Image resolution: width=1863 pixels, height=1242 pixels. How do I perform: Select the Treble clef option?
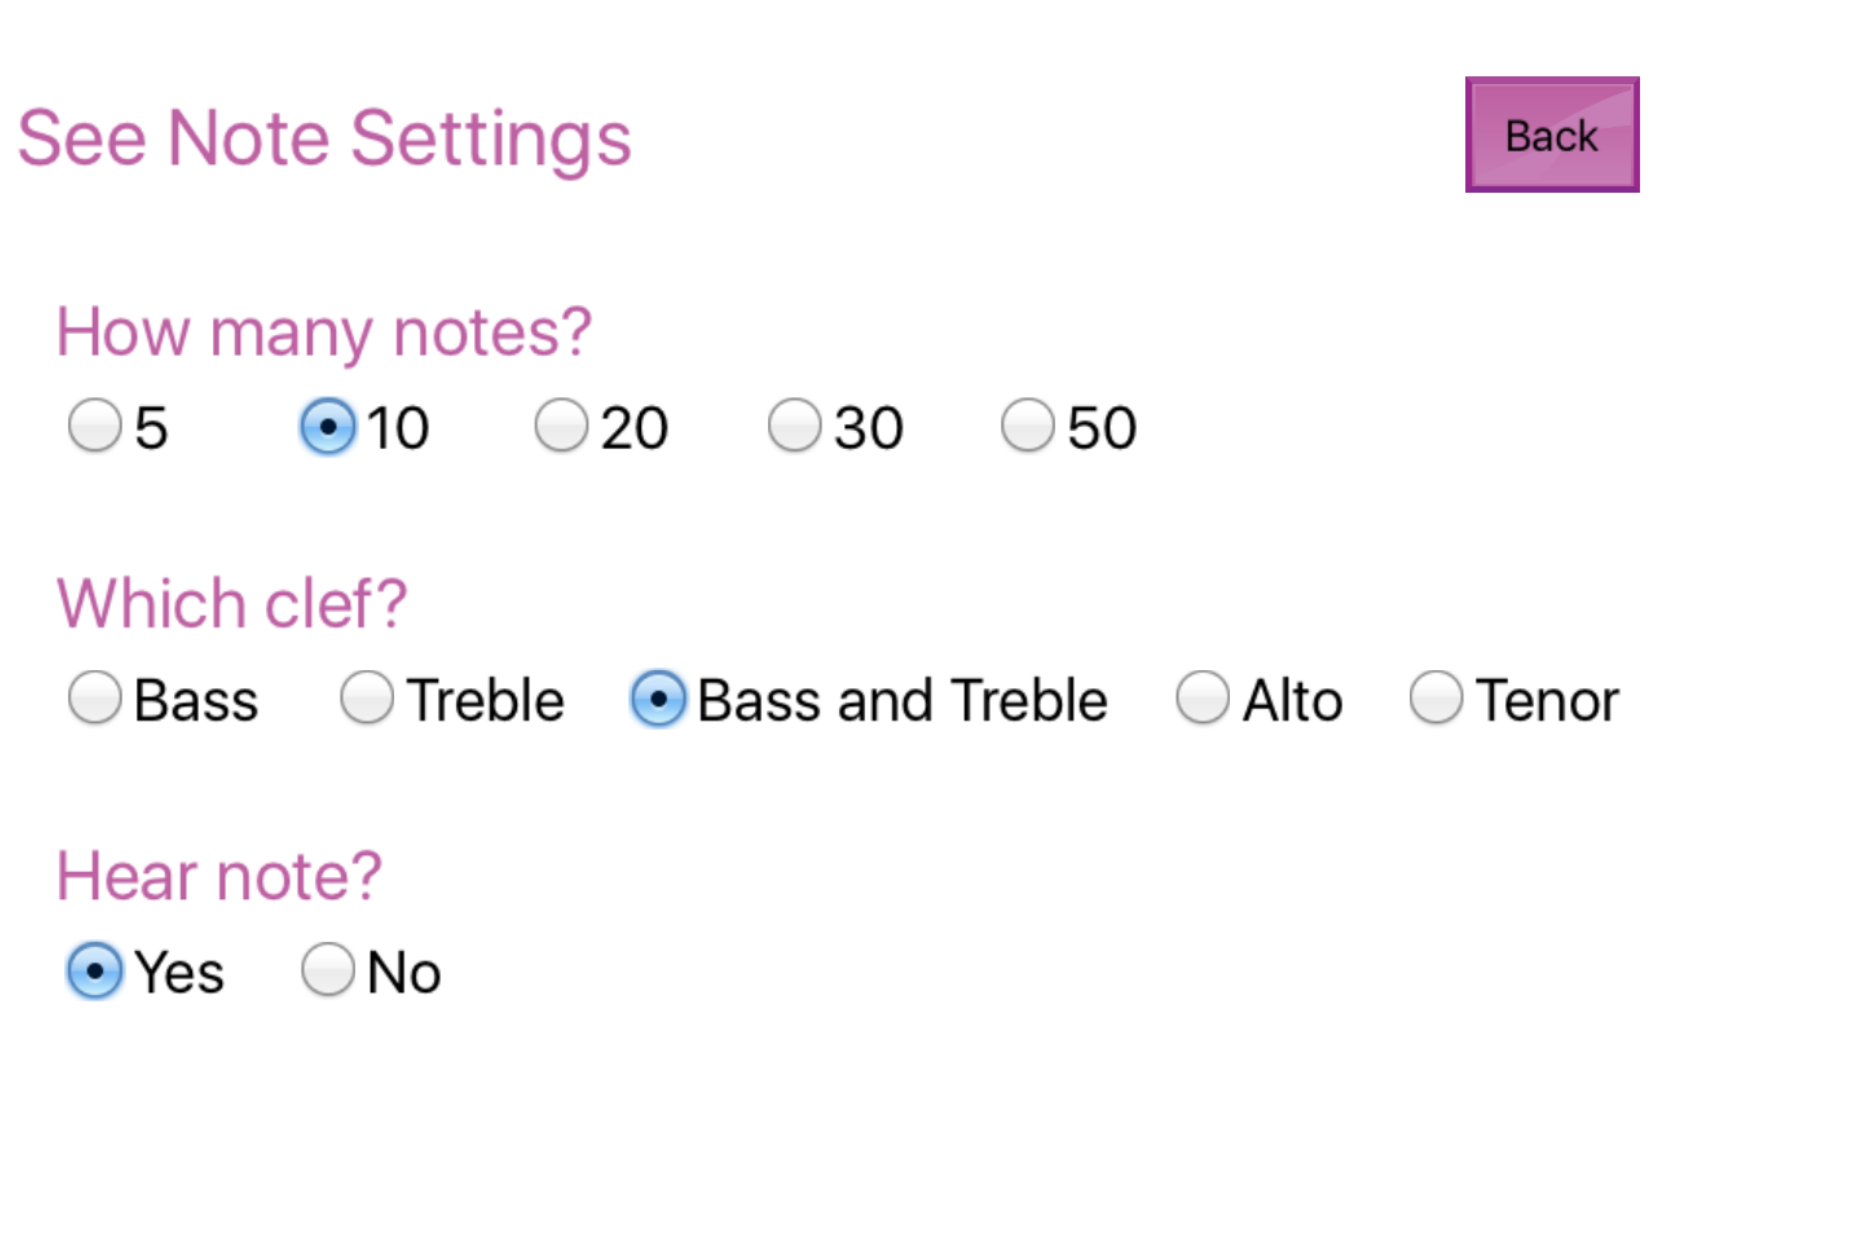coord(367,698)
